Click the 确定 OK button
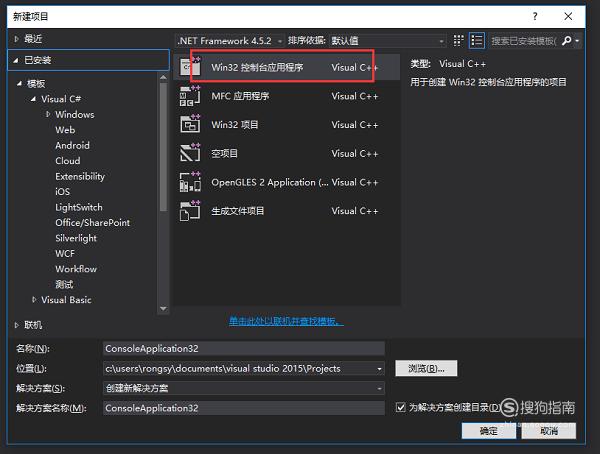 tap(488, 431)
